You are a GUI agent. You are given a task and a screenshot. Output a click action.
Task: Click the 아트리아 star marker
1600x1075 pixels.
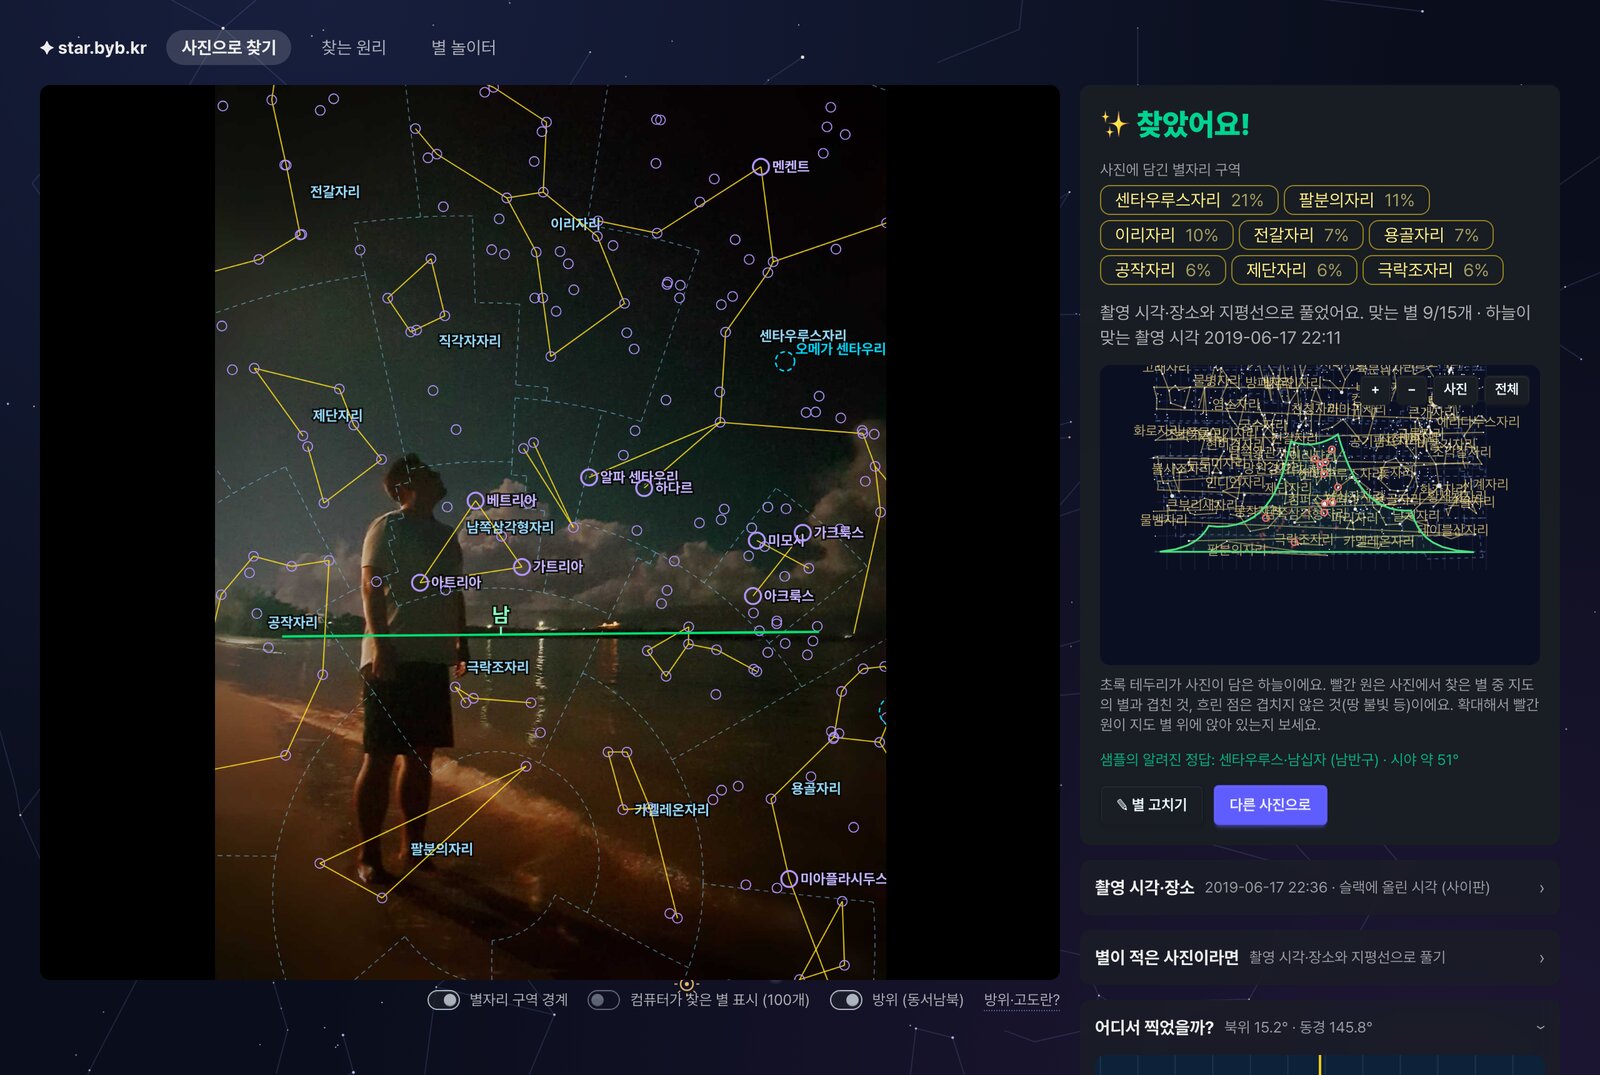click(420, 583)
